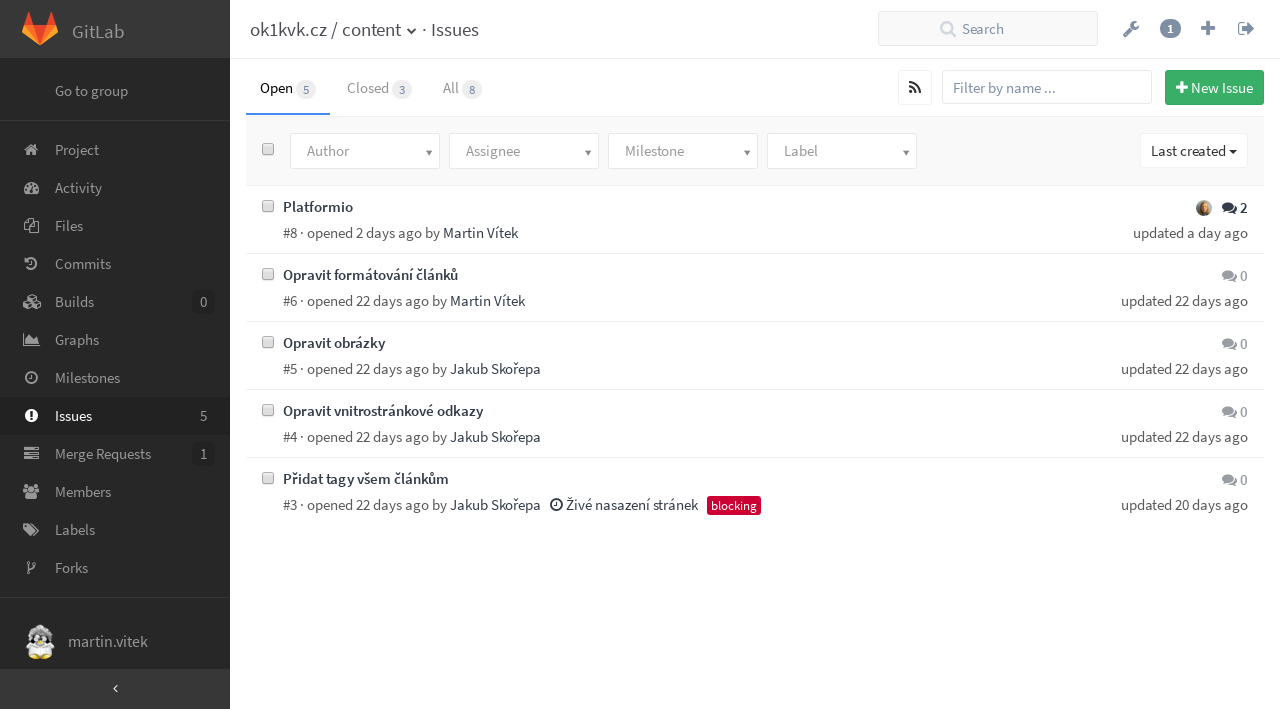The height and width of the screenshot is (709, 1280).
Task: Click the Filter by name field
Action: (x=1047, y=88)
